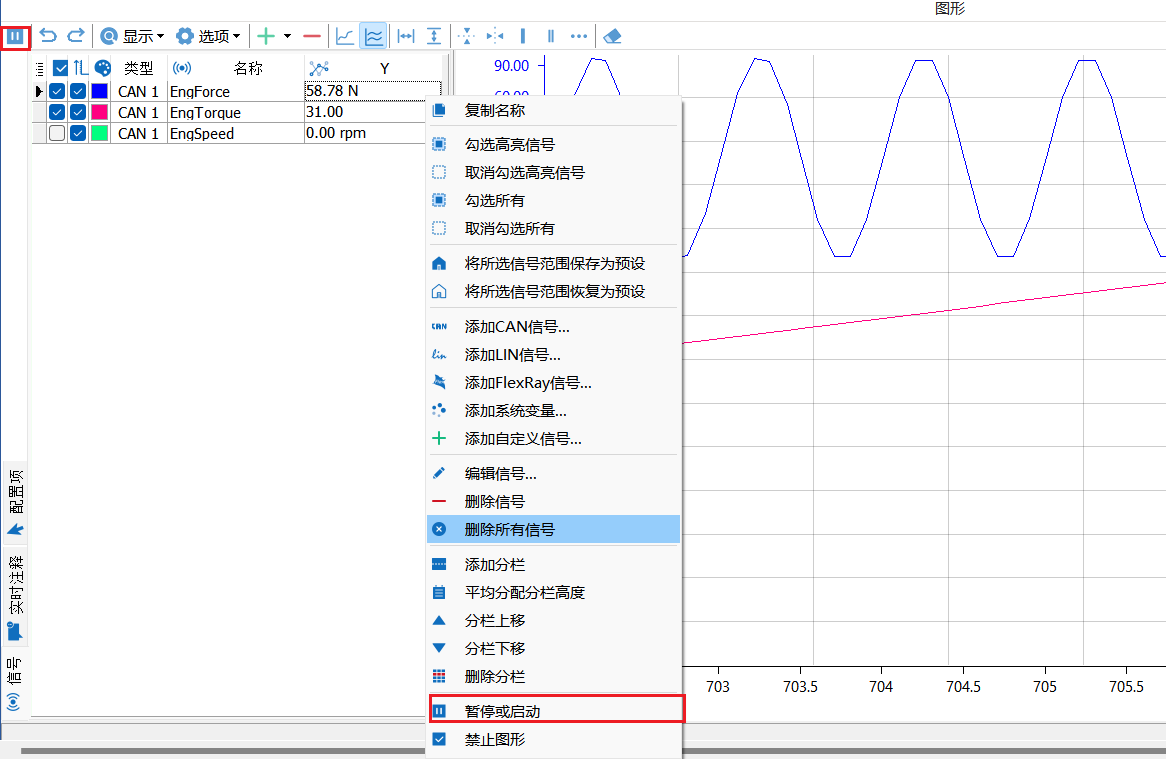Screen dimensions: 1166x759
Task: Select 添加FlexRay信号... from the menu
Action: click(x=554, y=383)
